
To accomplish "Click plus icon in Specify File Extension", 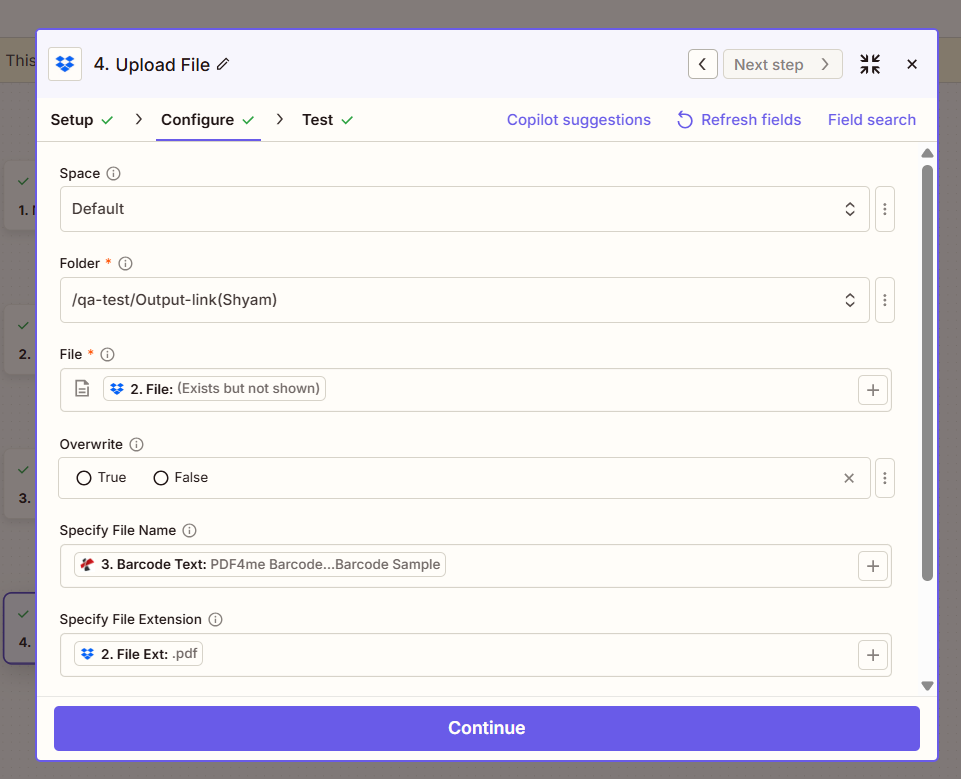I will [x=872, y=655].
